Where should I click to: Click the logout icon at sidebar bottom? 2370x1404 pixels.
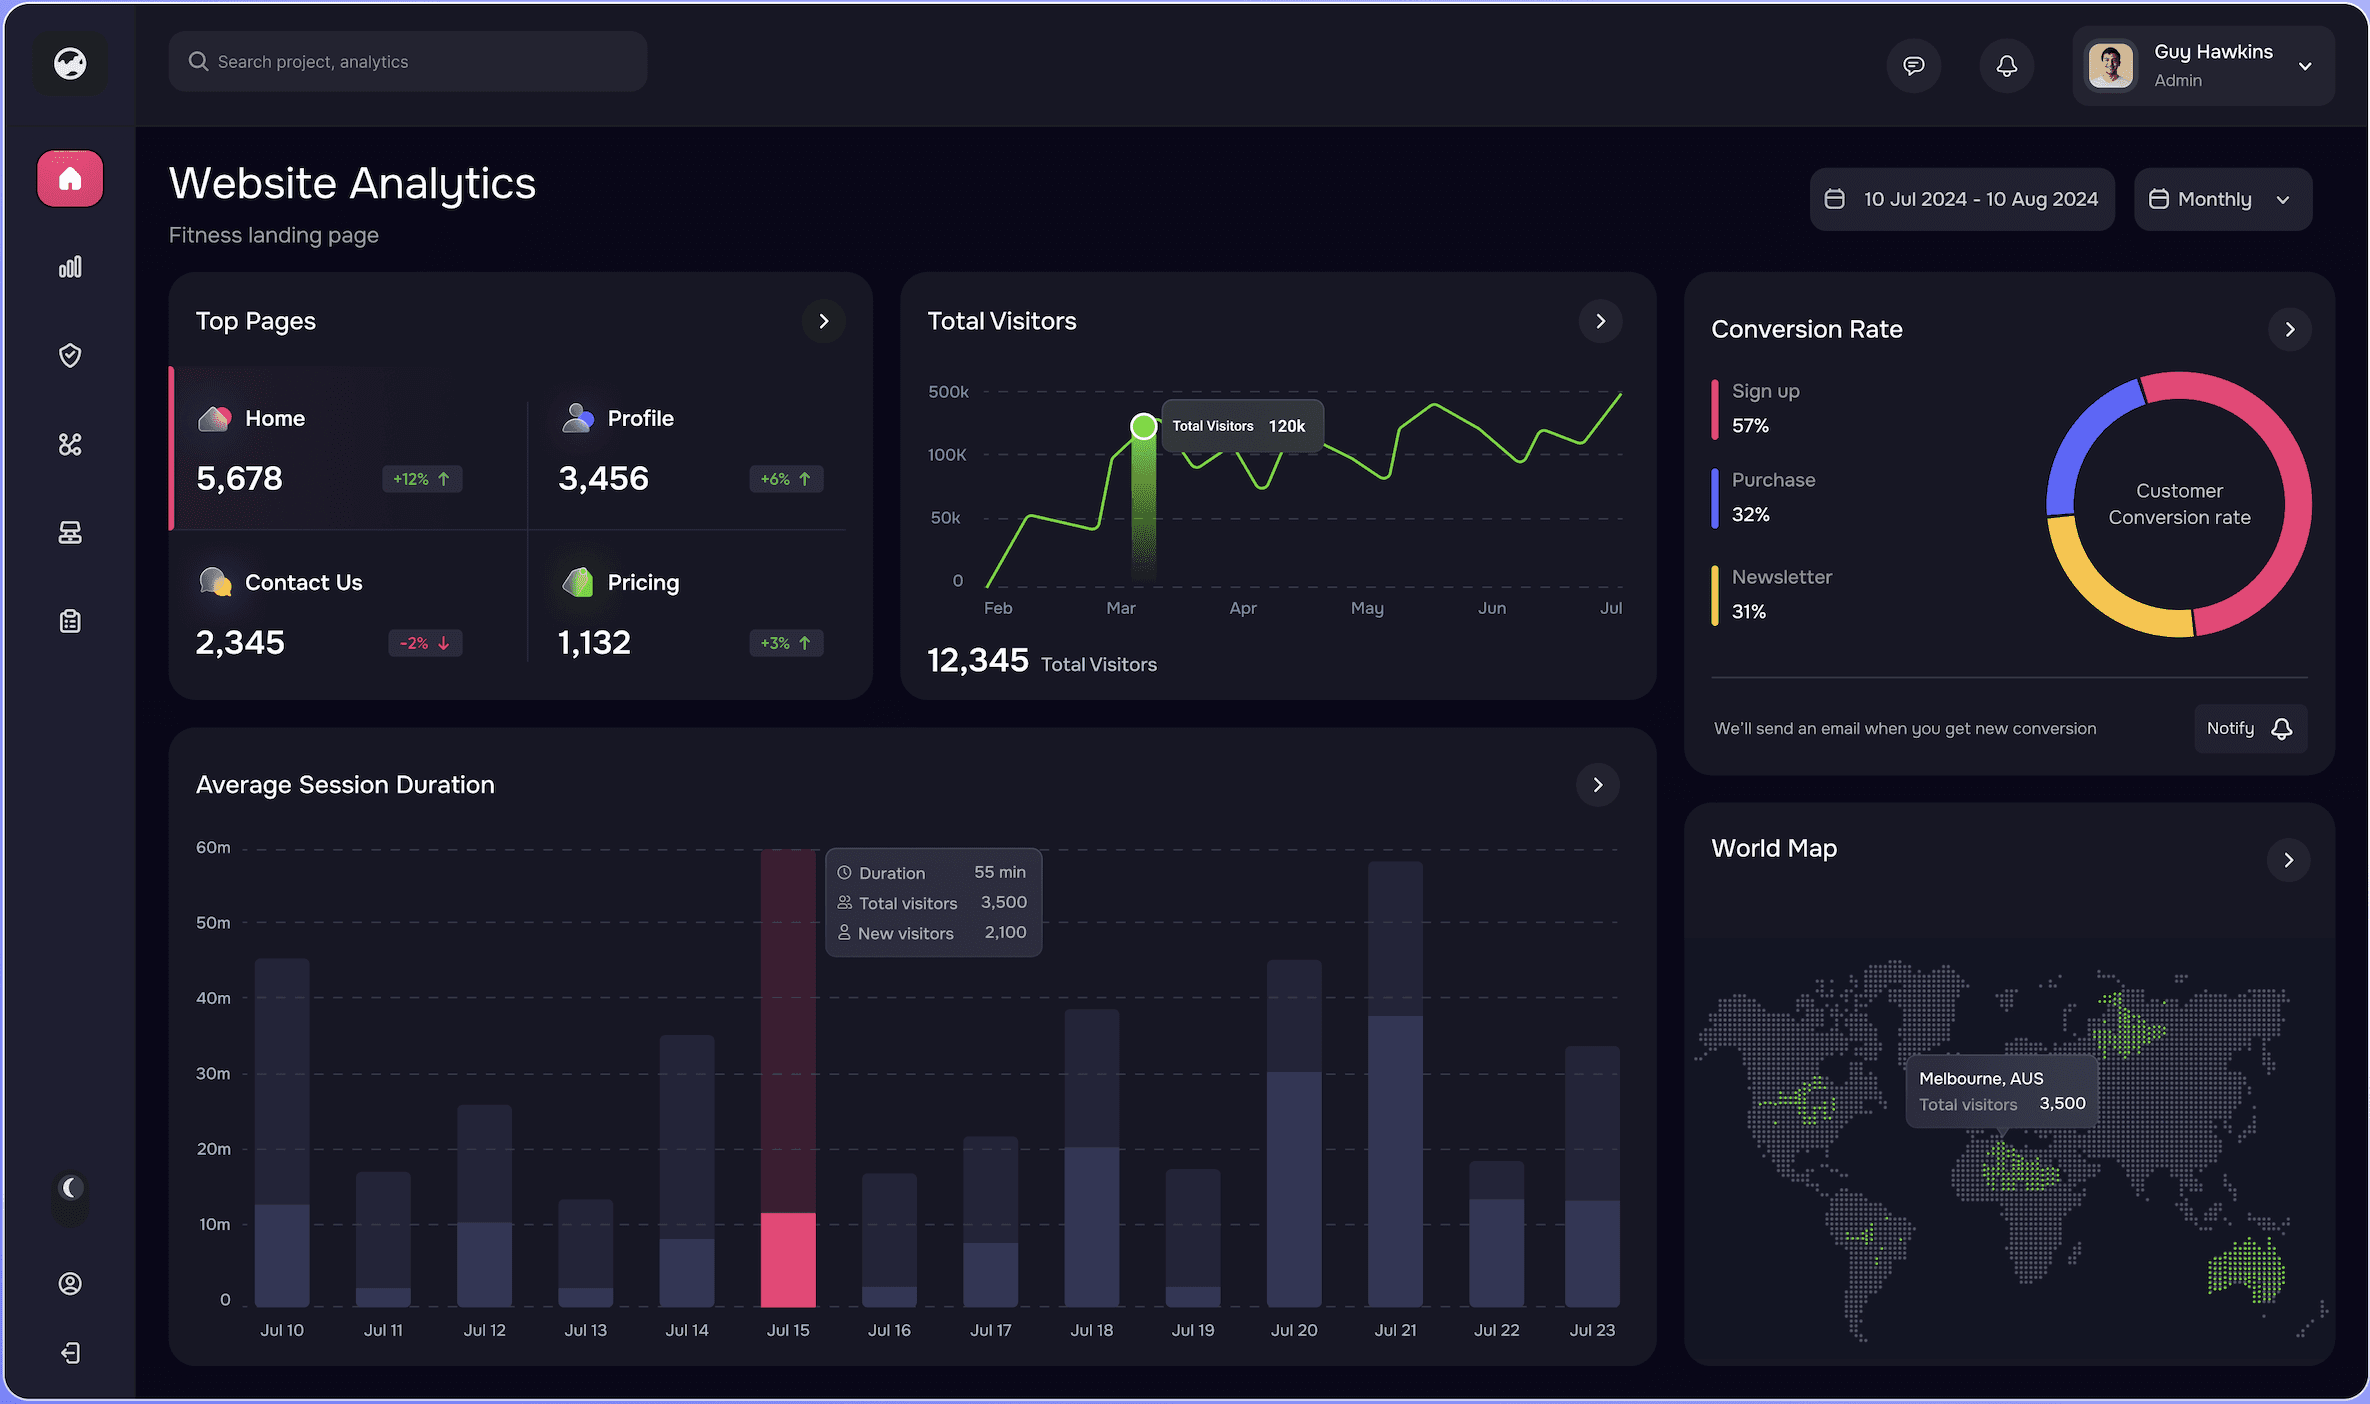tap(70, 1353)
